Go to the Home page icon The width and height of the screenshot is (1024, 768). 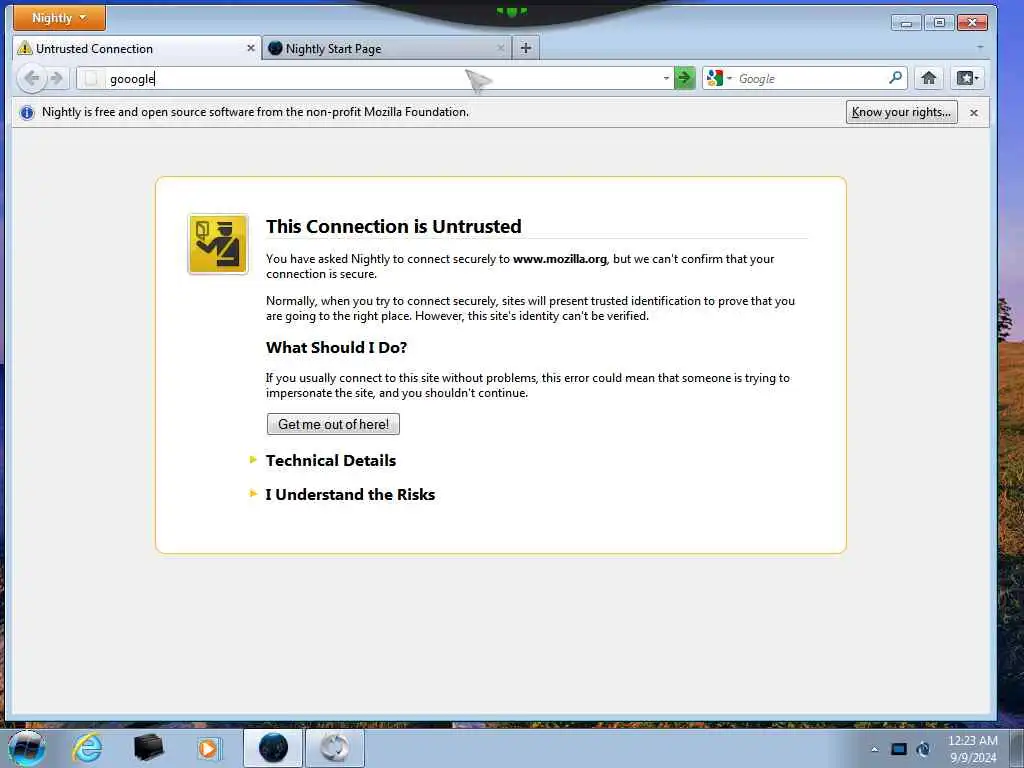928,78
